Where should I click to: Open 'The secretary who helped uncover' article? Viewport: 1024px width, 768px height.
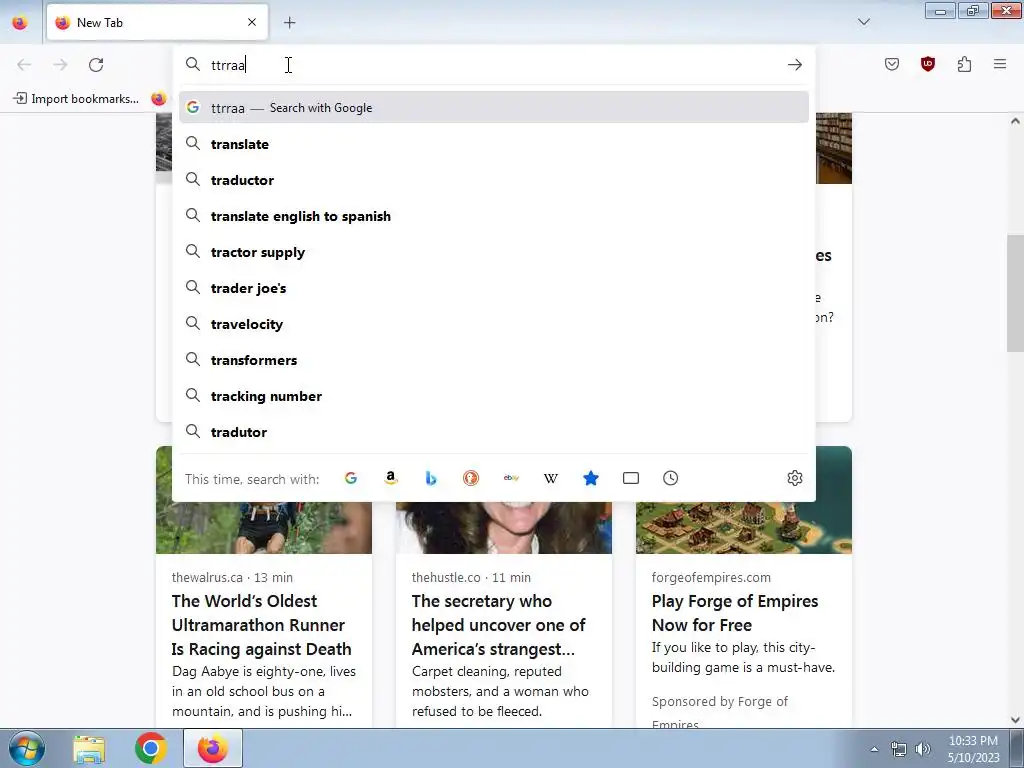499,625
